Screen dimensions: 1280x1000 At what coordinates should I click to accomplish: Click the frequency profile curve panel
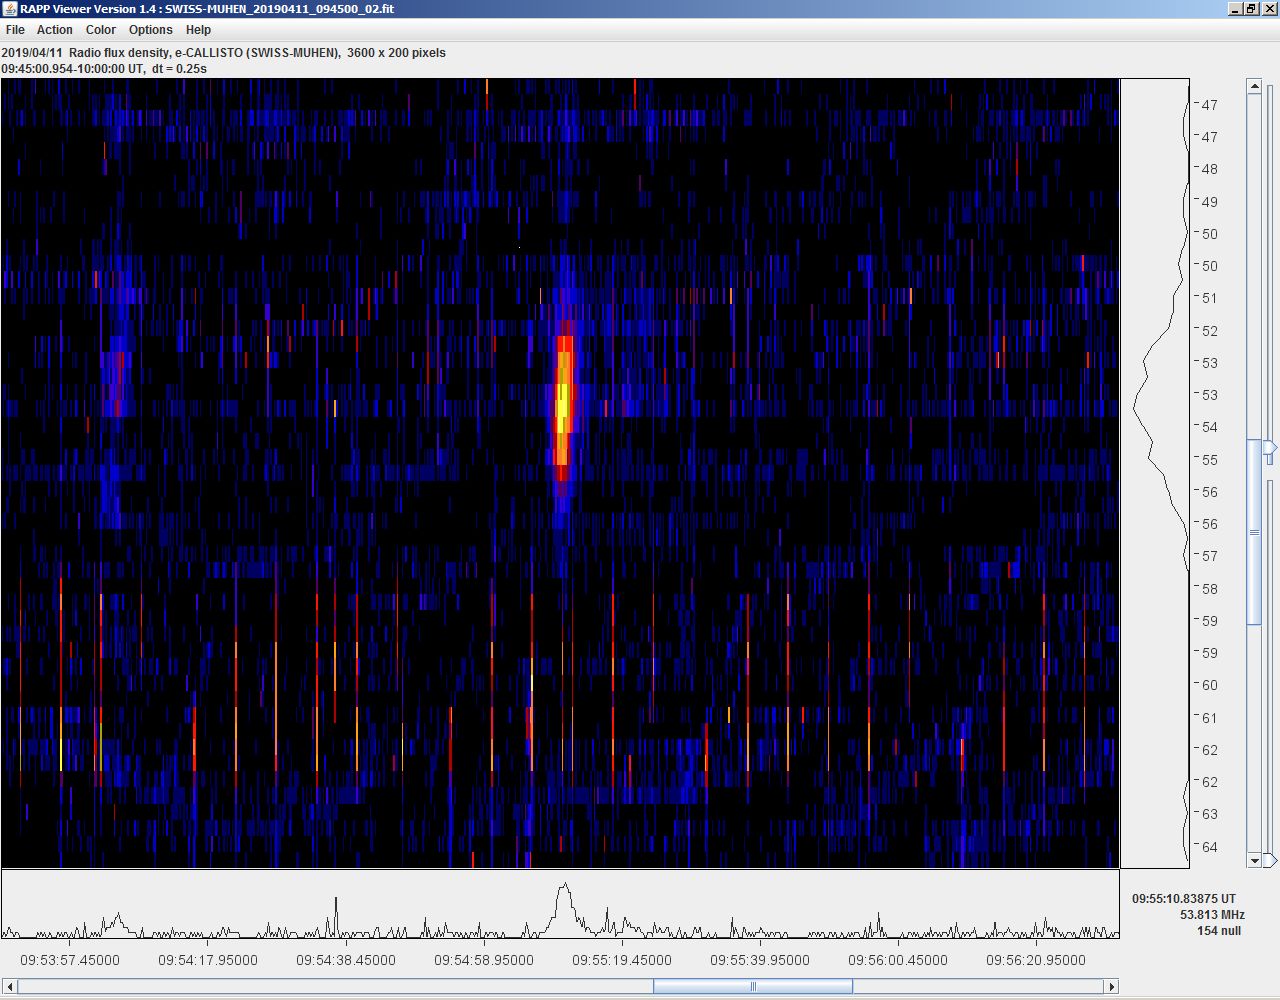(1155, 473)
